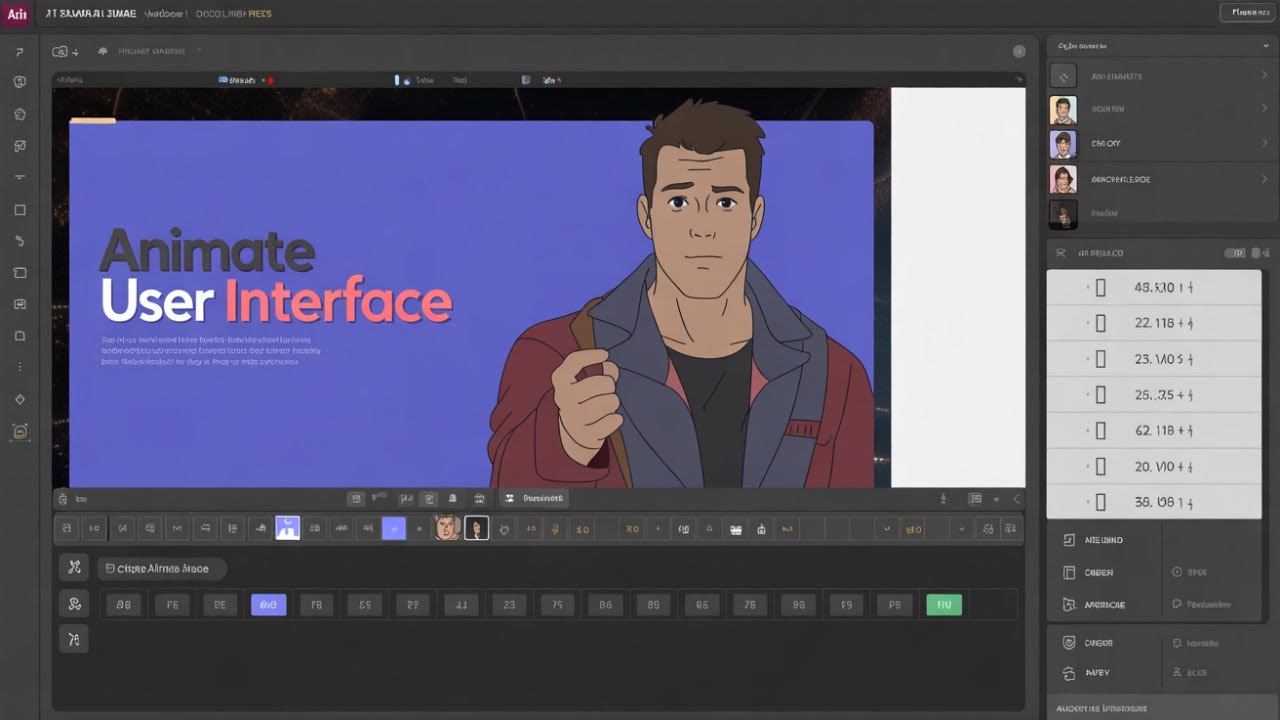Toggle checkbox in the '48. XI0' row
Image resolution: width=1280 pixels, height=720 pixels.
click(1101, 288)
